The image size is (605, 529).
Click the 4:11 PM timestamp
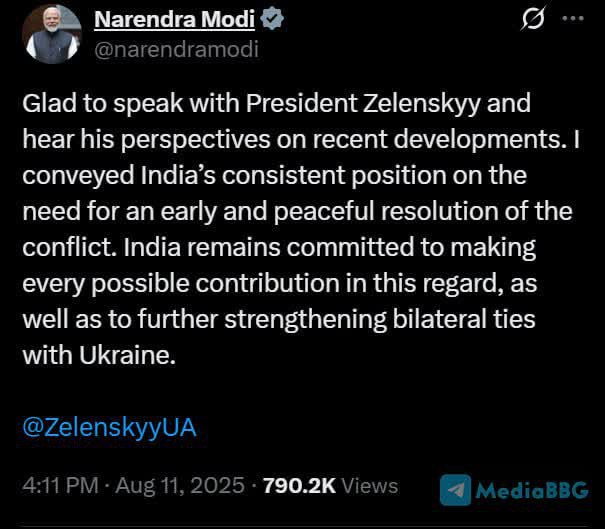[x=61, y=485]
